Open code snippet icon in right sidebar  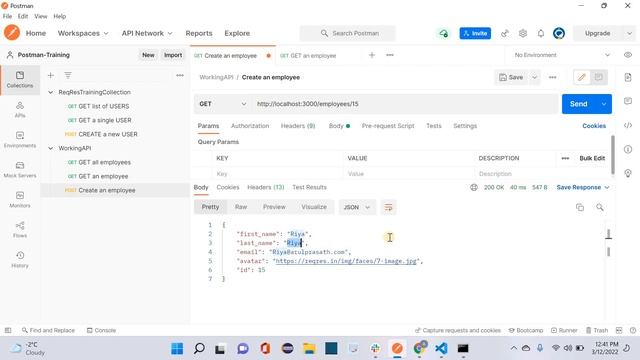coord(628,125)
